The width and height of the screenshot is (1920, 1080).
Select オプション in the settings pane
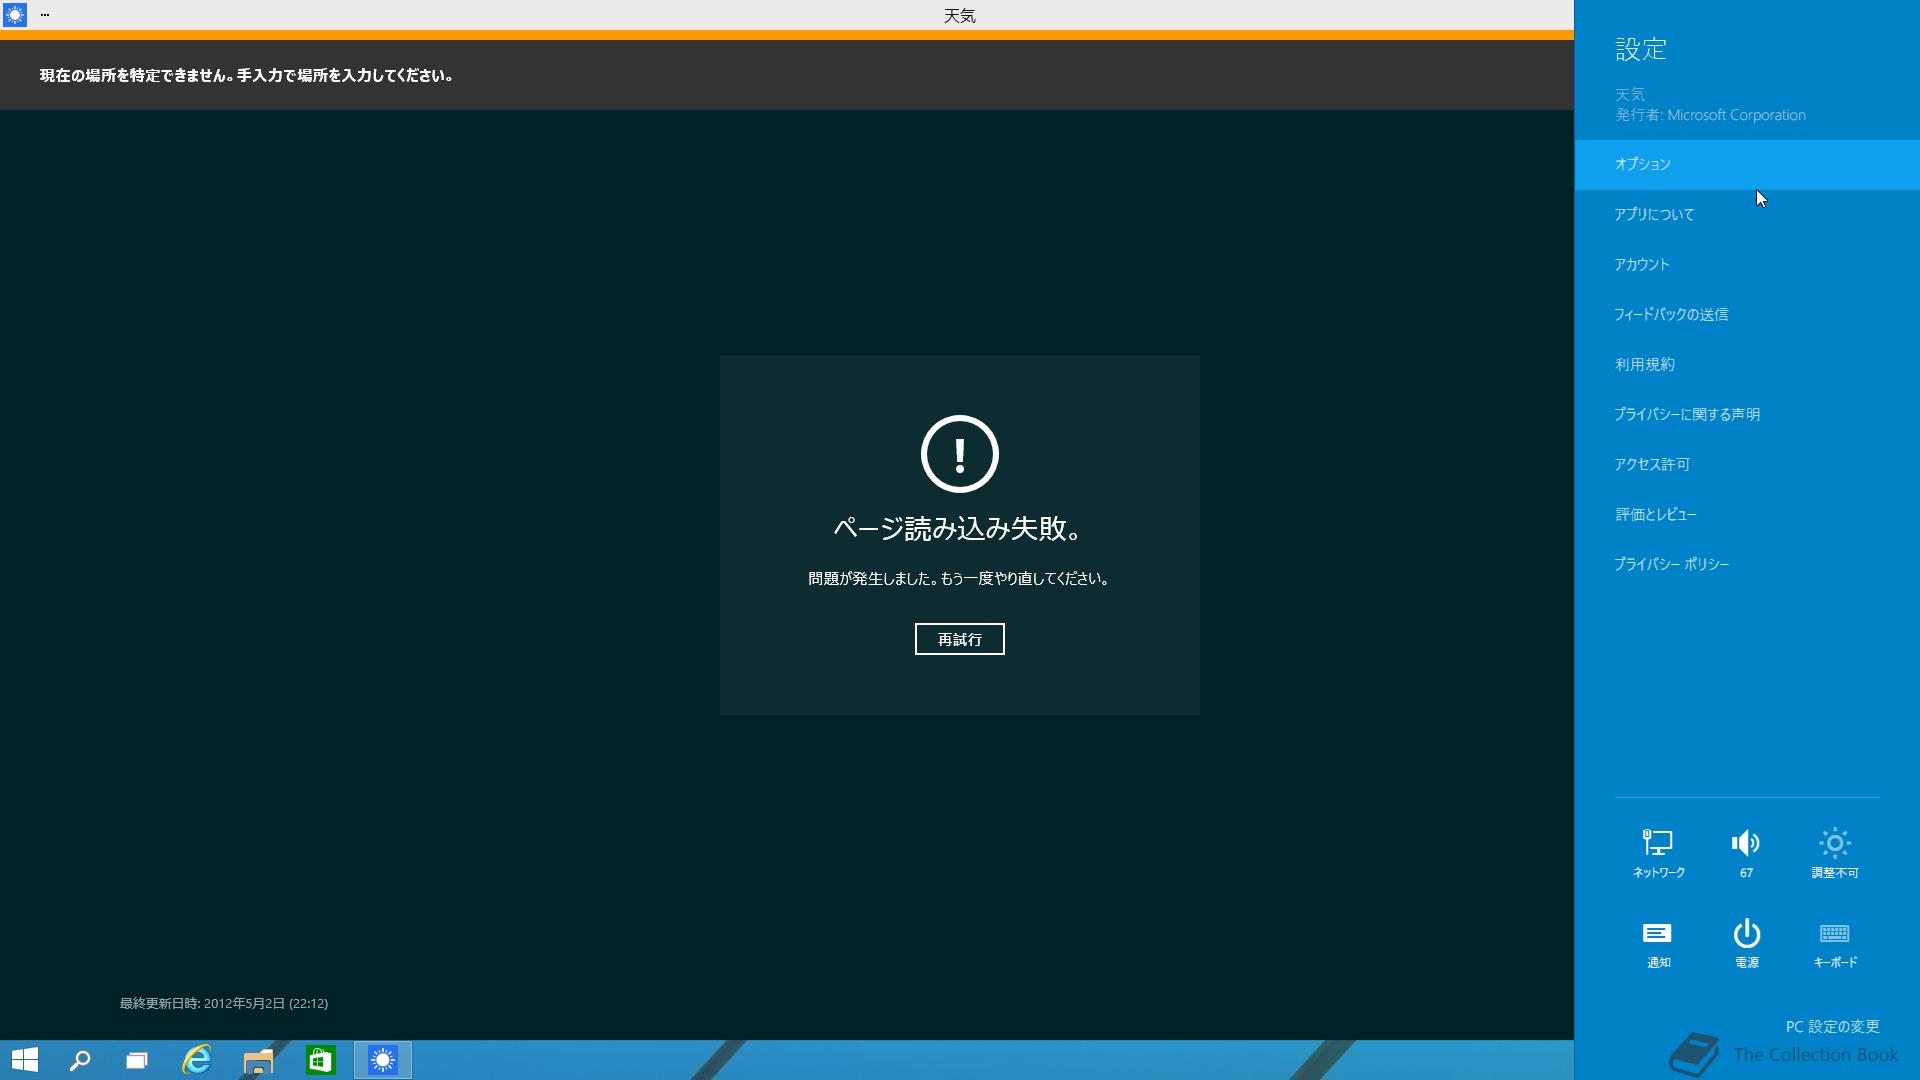pyautogui.click(x=1747, y=164)
